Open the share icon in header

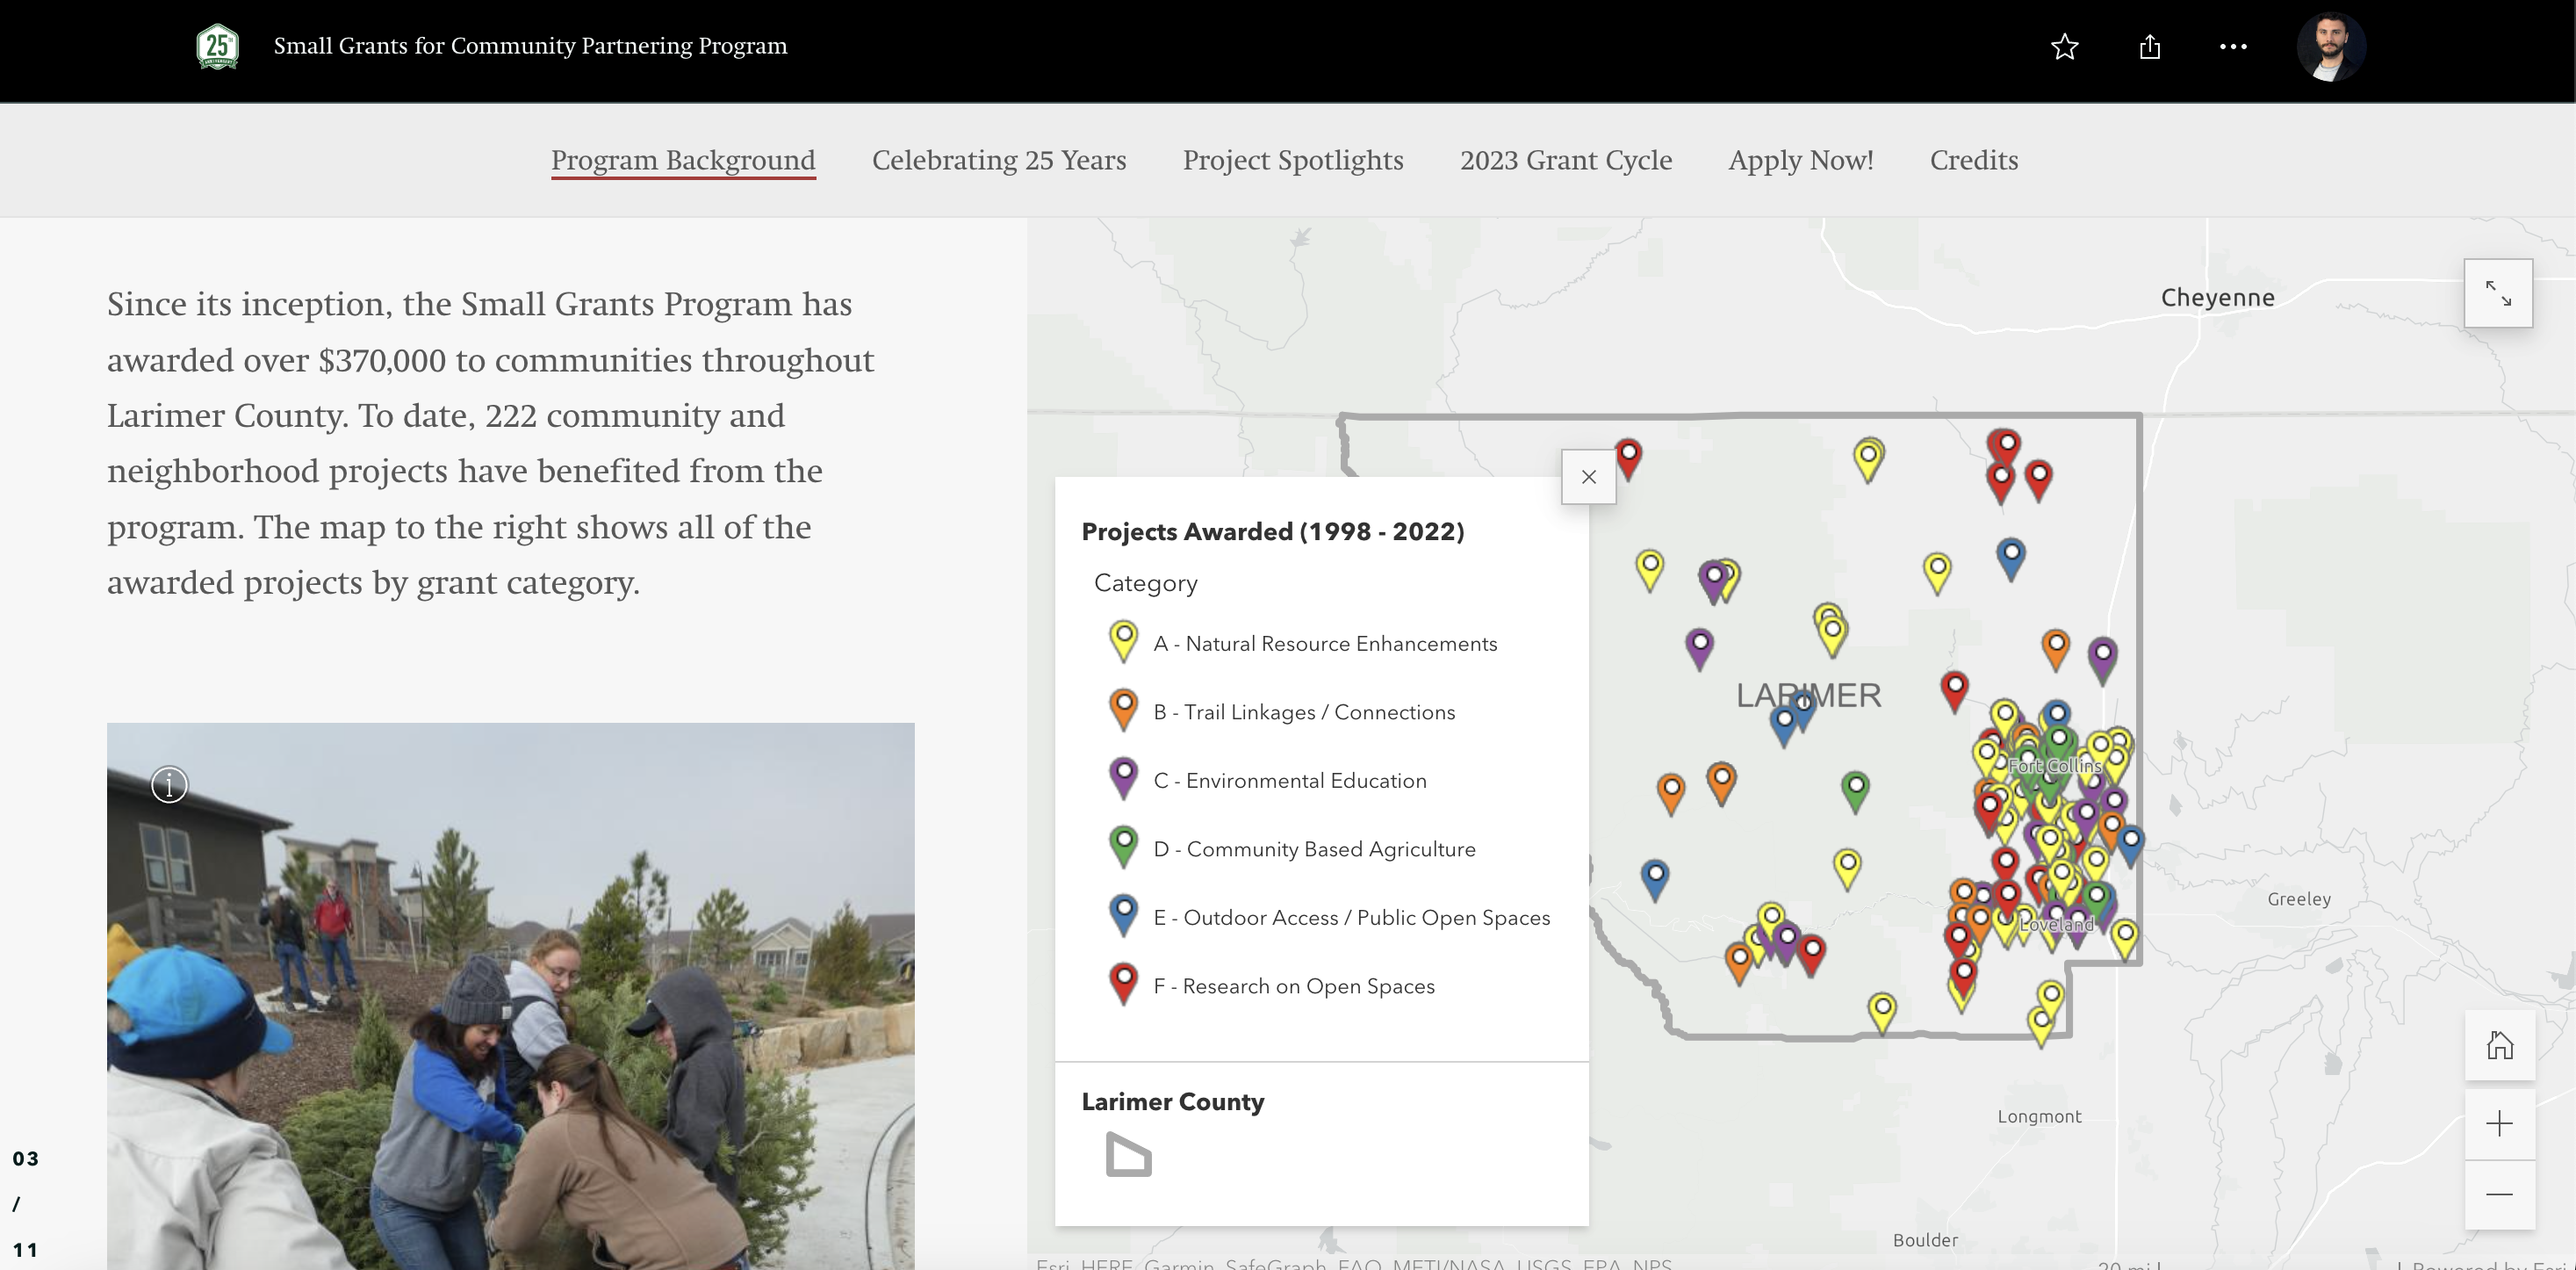(x=2149, y=47)
